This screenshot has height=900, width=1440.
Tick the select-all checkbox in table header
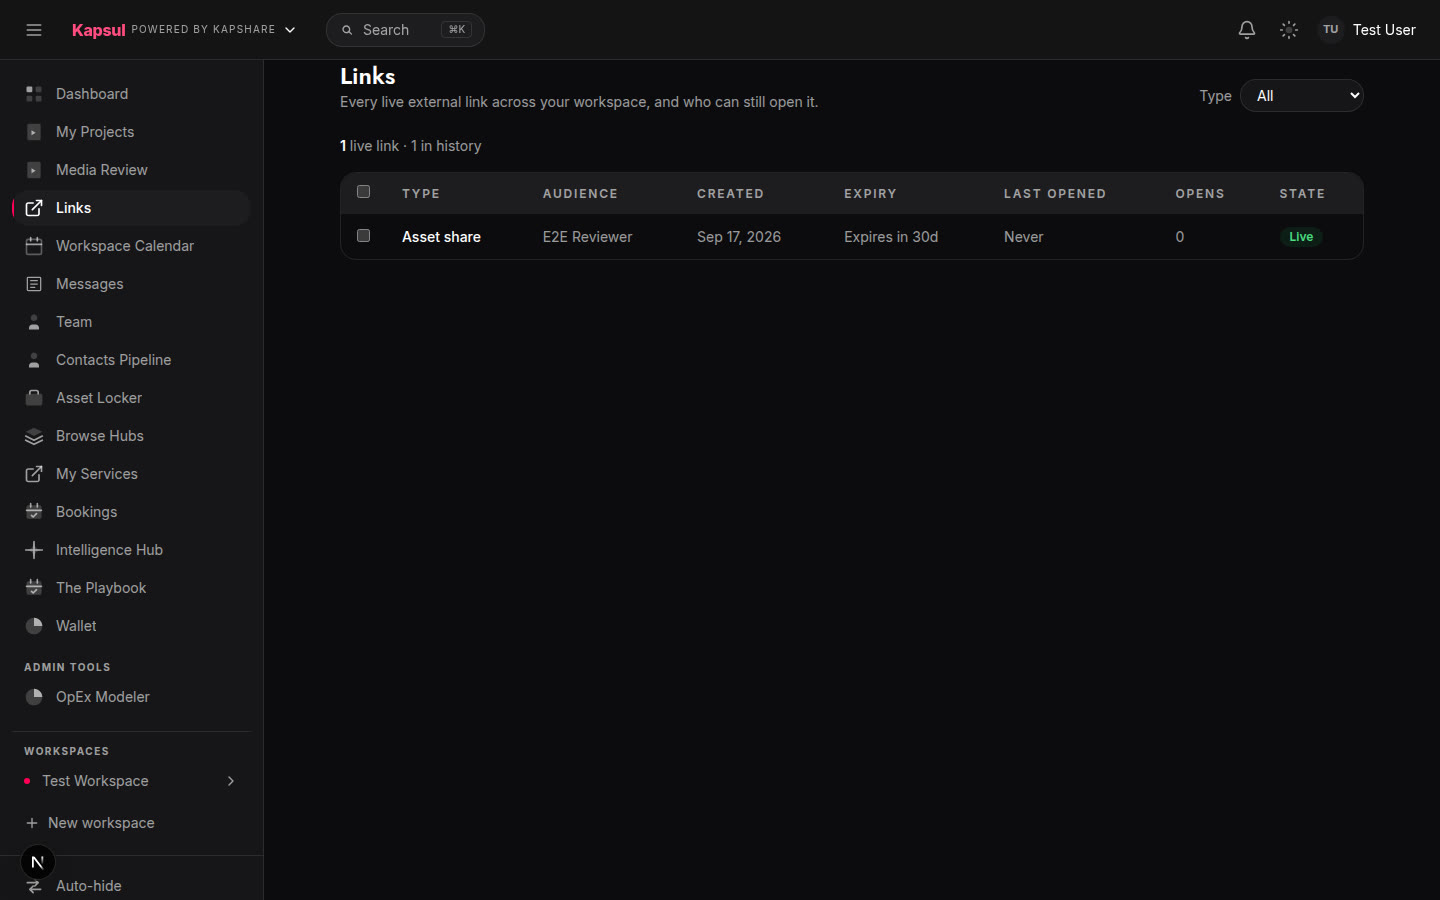364,192
